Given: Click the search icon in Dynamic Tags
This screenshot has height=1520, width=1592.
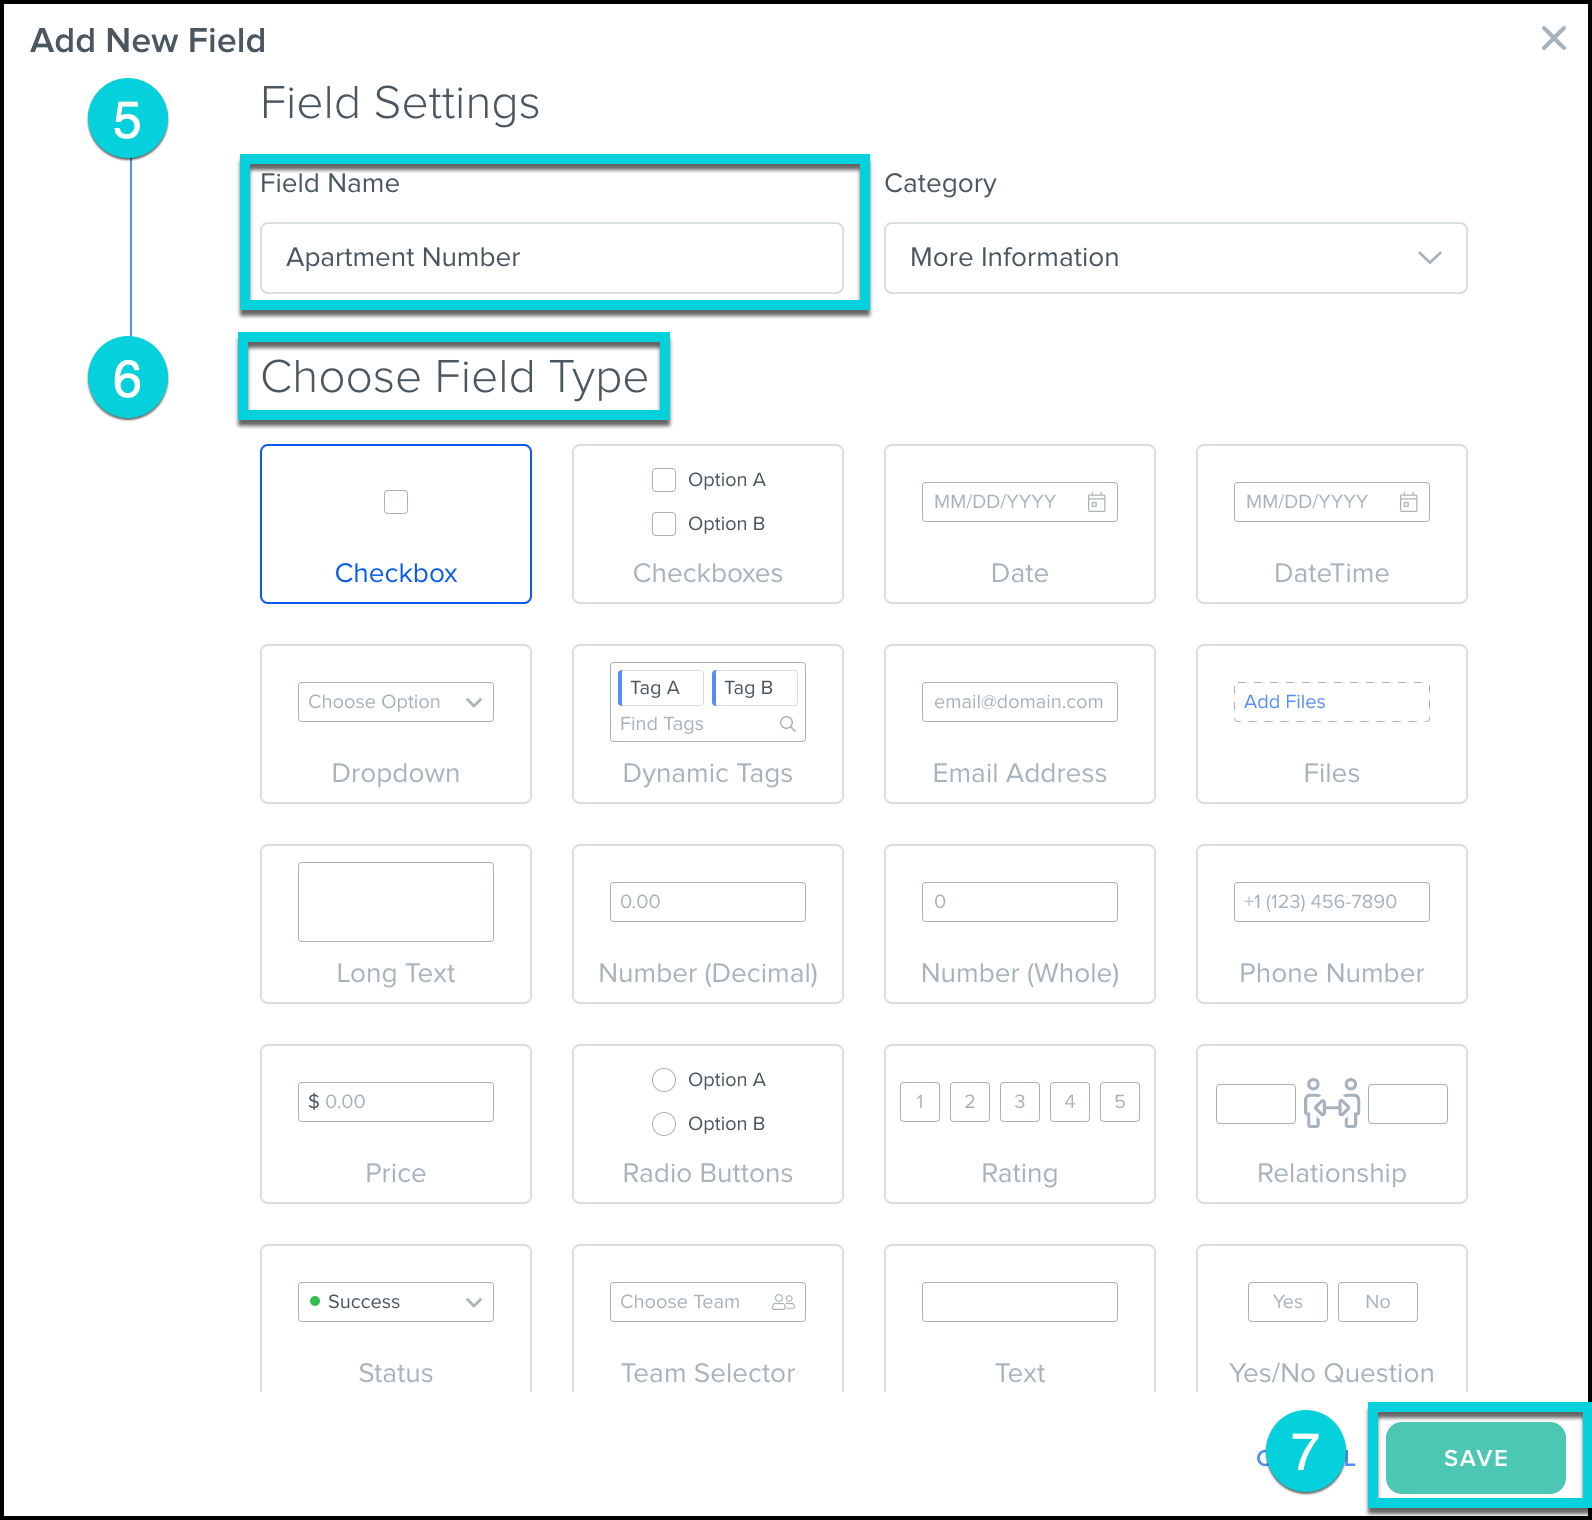Looking at the screenshot, I should pos(787,724).
